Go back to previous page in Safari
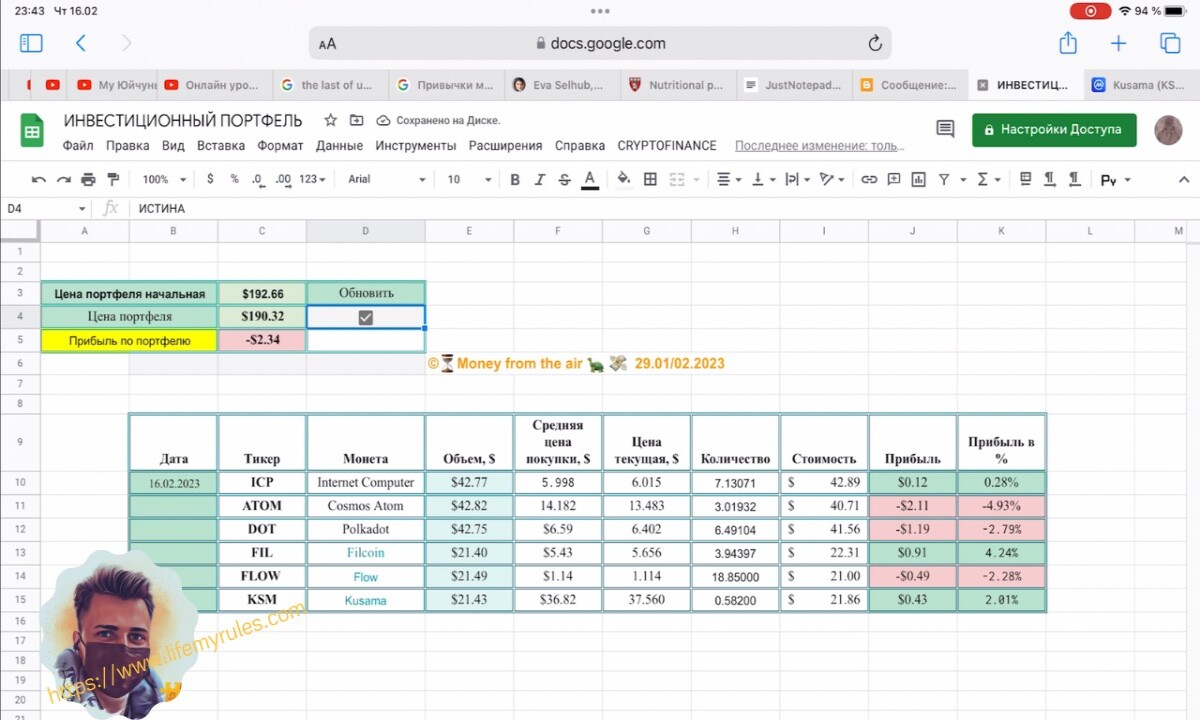Image resolution: width=1200 pixels, height=720 pixels. [81, 43]
